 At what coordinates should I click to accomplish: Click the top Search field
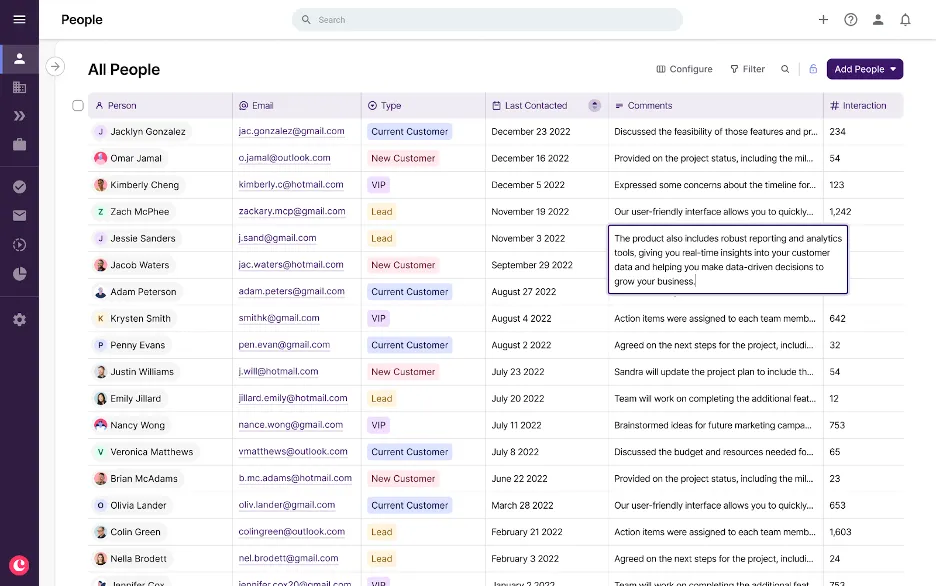(x=487, y=19)
